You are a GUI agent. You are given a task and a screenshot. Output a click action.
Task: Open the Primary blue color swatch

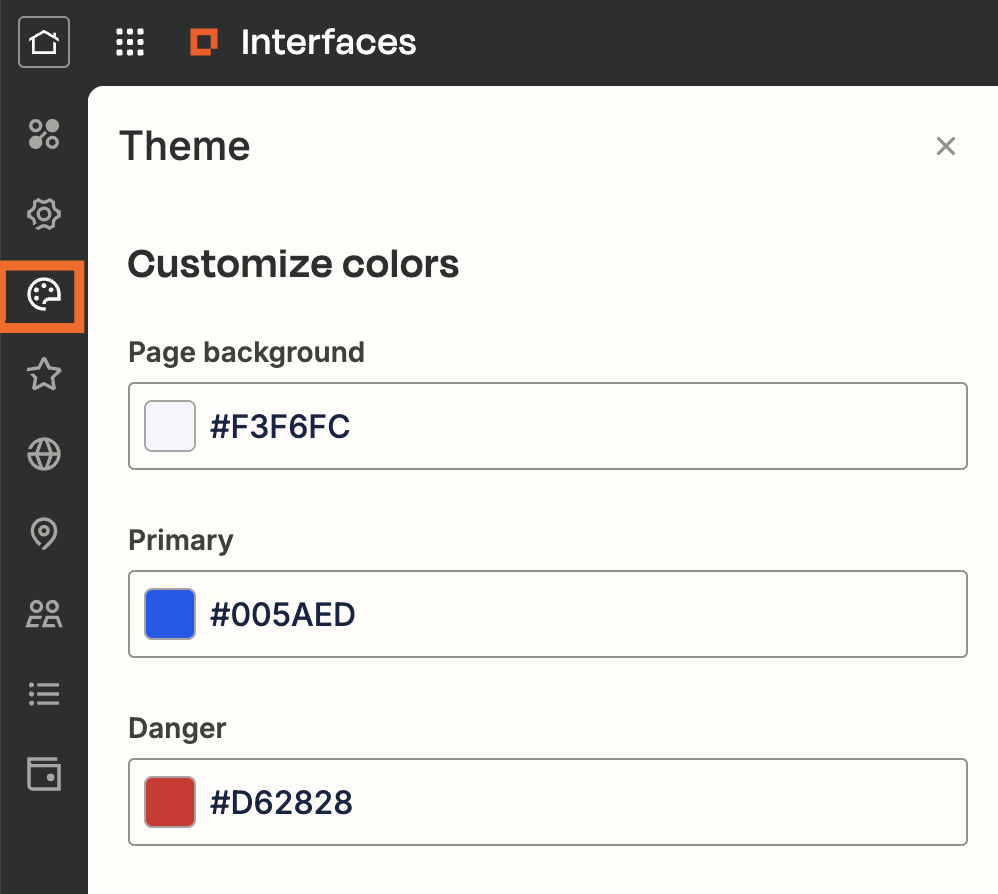[x=170, y=614]
